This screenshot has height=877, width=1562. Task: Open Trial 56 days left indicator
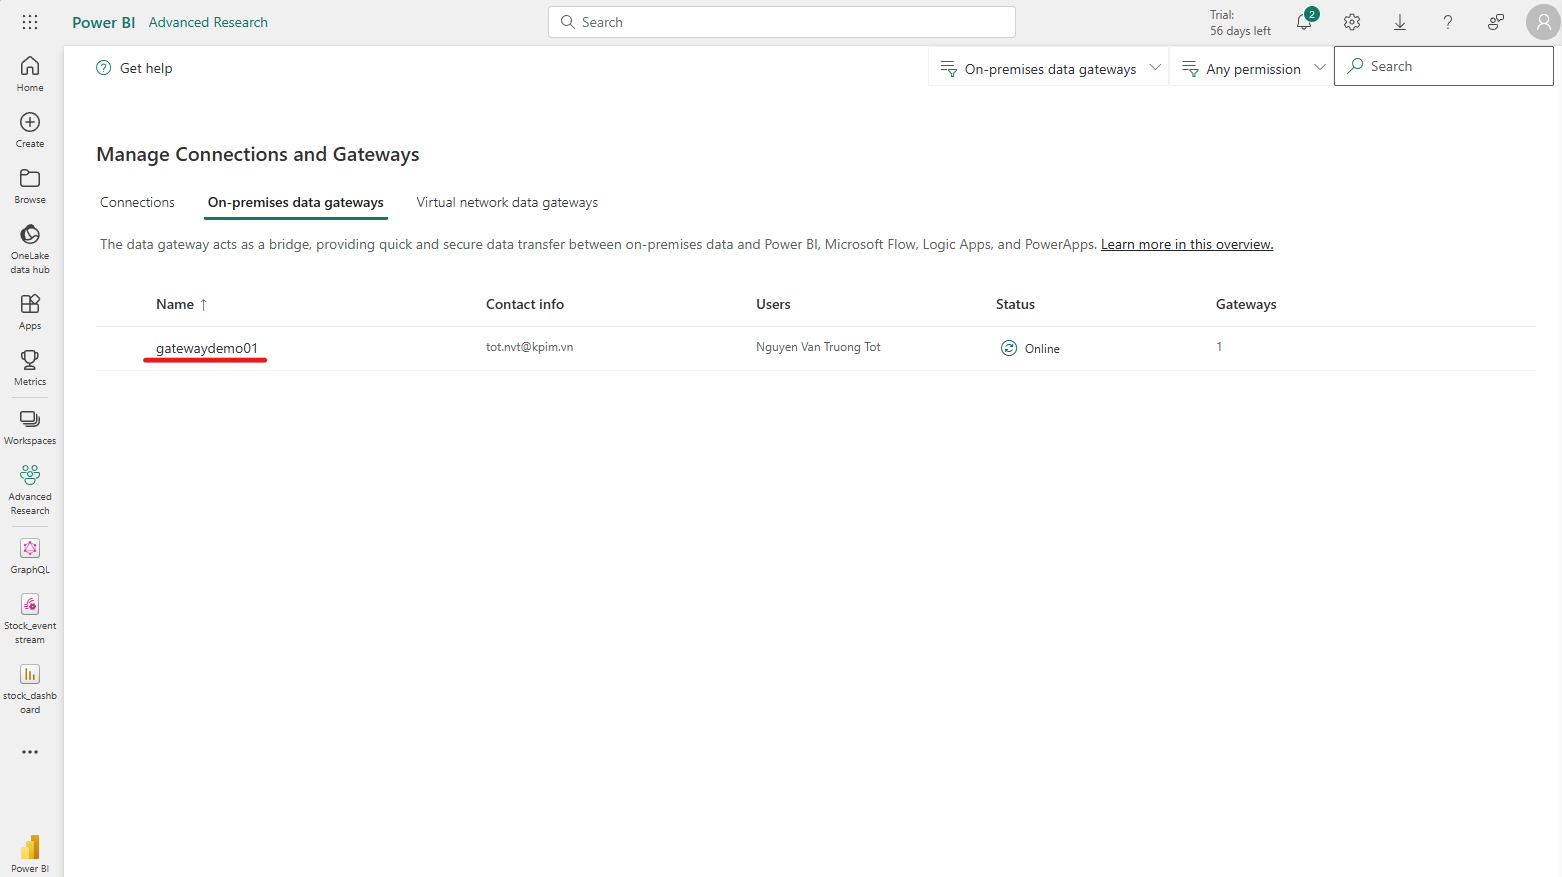click(x=1240, y=23)
